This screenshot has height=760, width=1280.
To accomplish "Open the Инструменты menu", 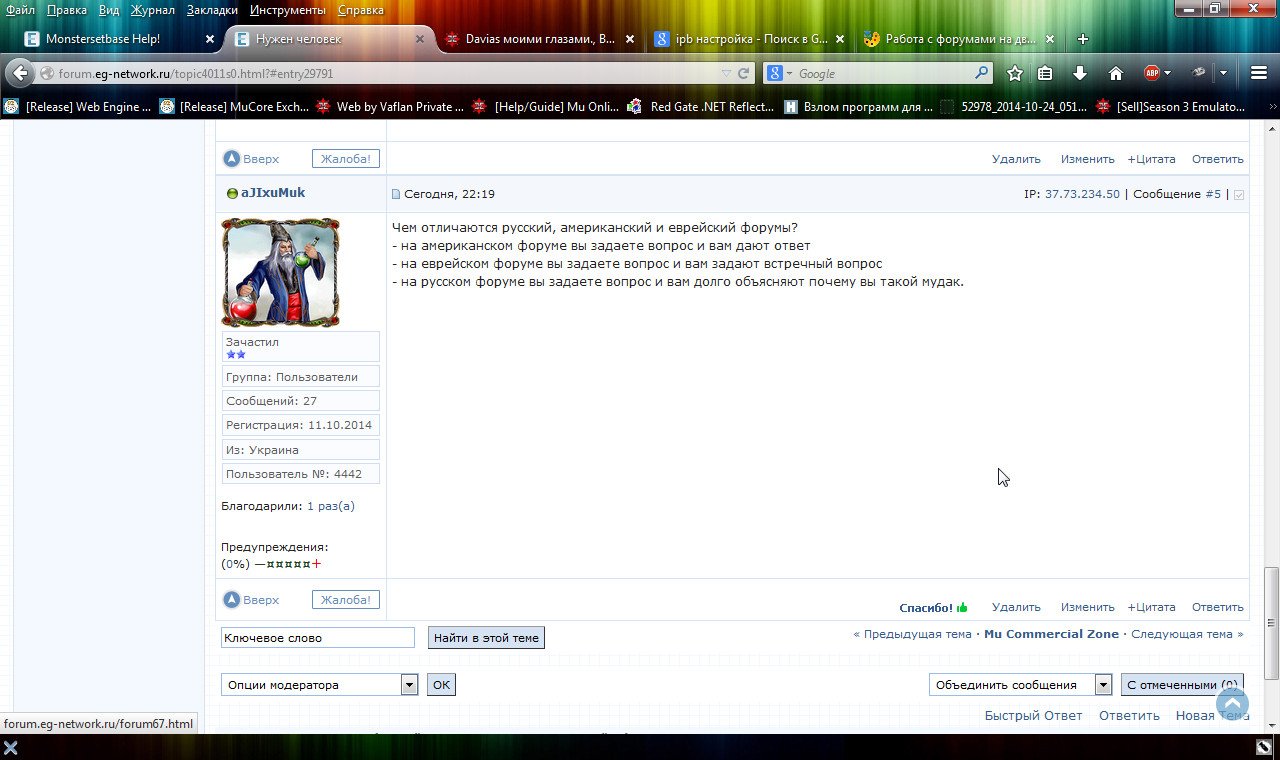I will (x=288, y=10).
